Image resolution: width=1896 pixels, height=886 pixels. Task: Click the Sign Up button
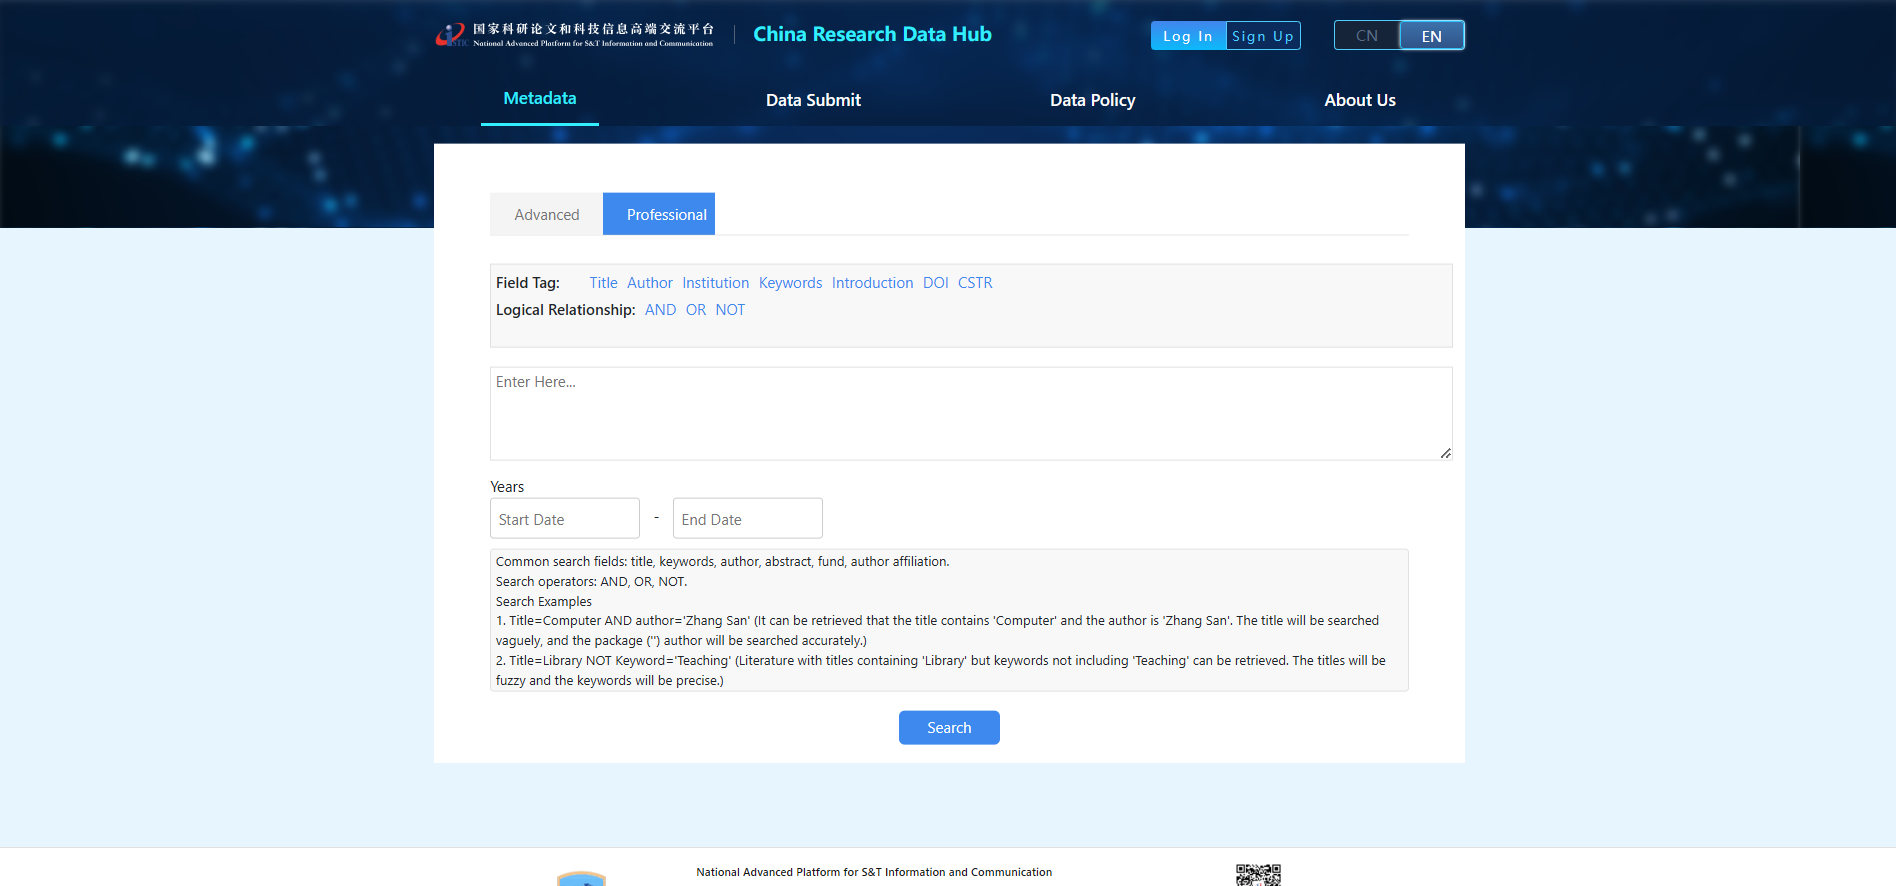point(1262,36)
